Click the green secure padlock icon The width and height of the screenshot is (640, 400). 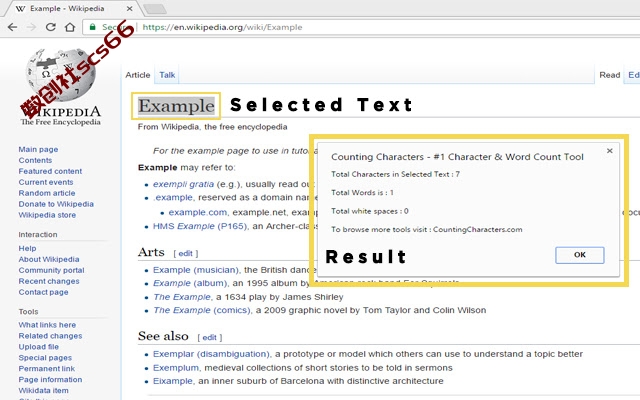tap(93, 27)
